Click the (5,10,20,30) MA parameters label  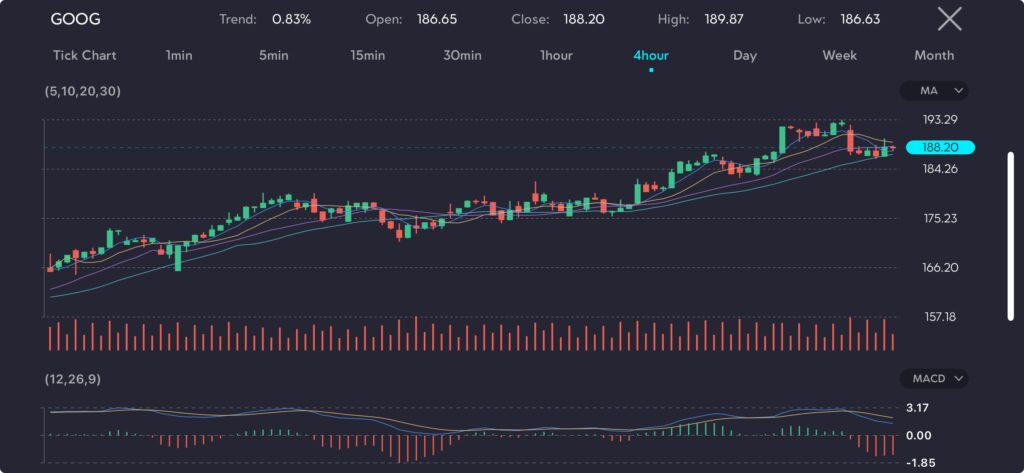pos(84,91)
